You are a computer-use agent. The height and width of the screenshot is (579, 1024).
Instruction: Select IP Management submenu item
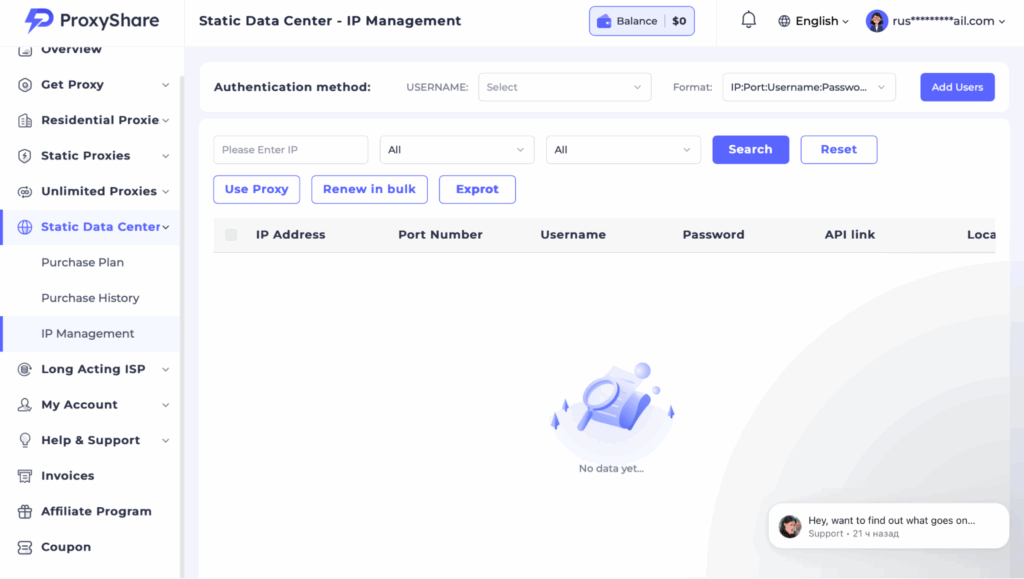coord(88,334)
